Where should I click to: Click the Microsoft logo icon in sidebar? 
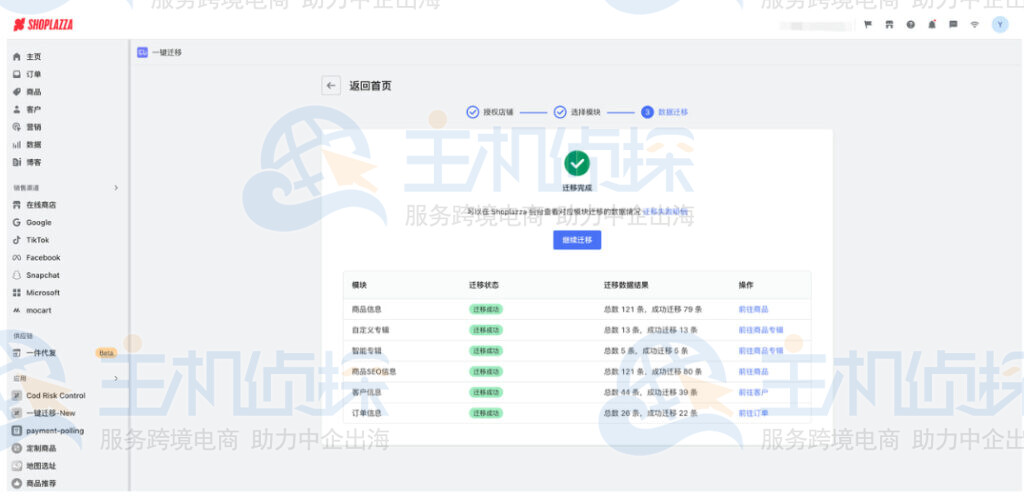click(x=17, y=293)
